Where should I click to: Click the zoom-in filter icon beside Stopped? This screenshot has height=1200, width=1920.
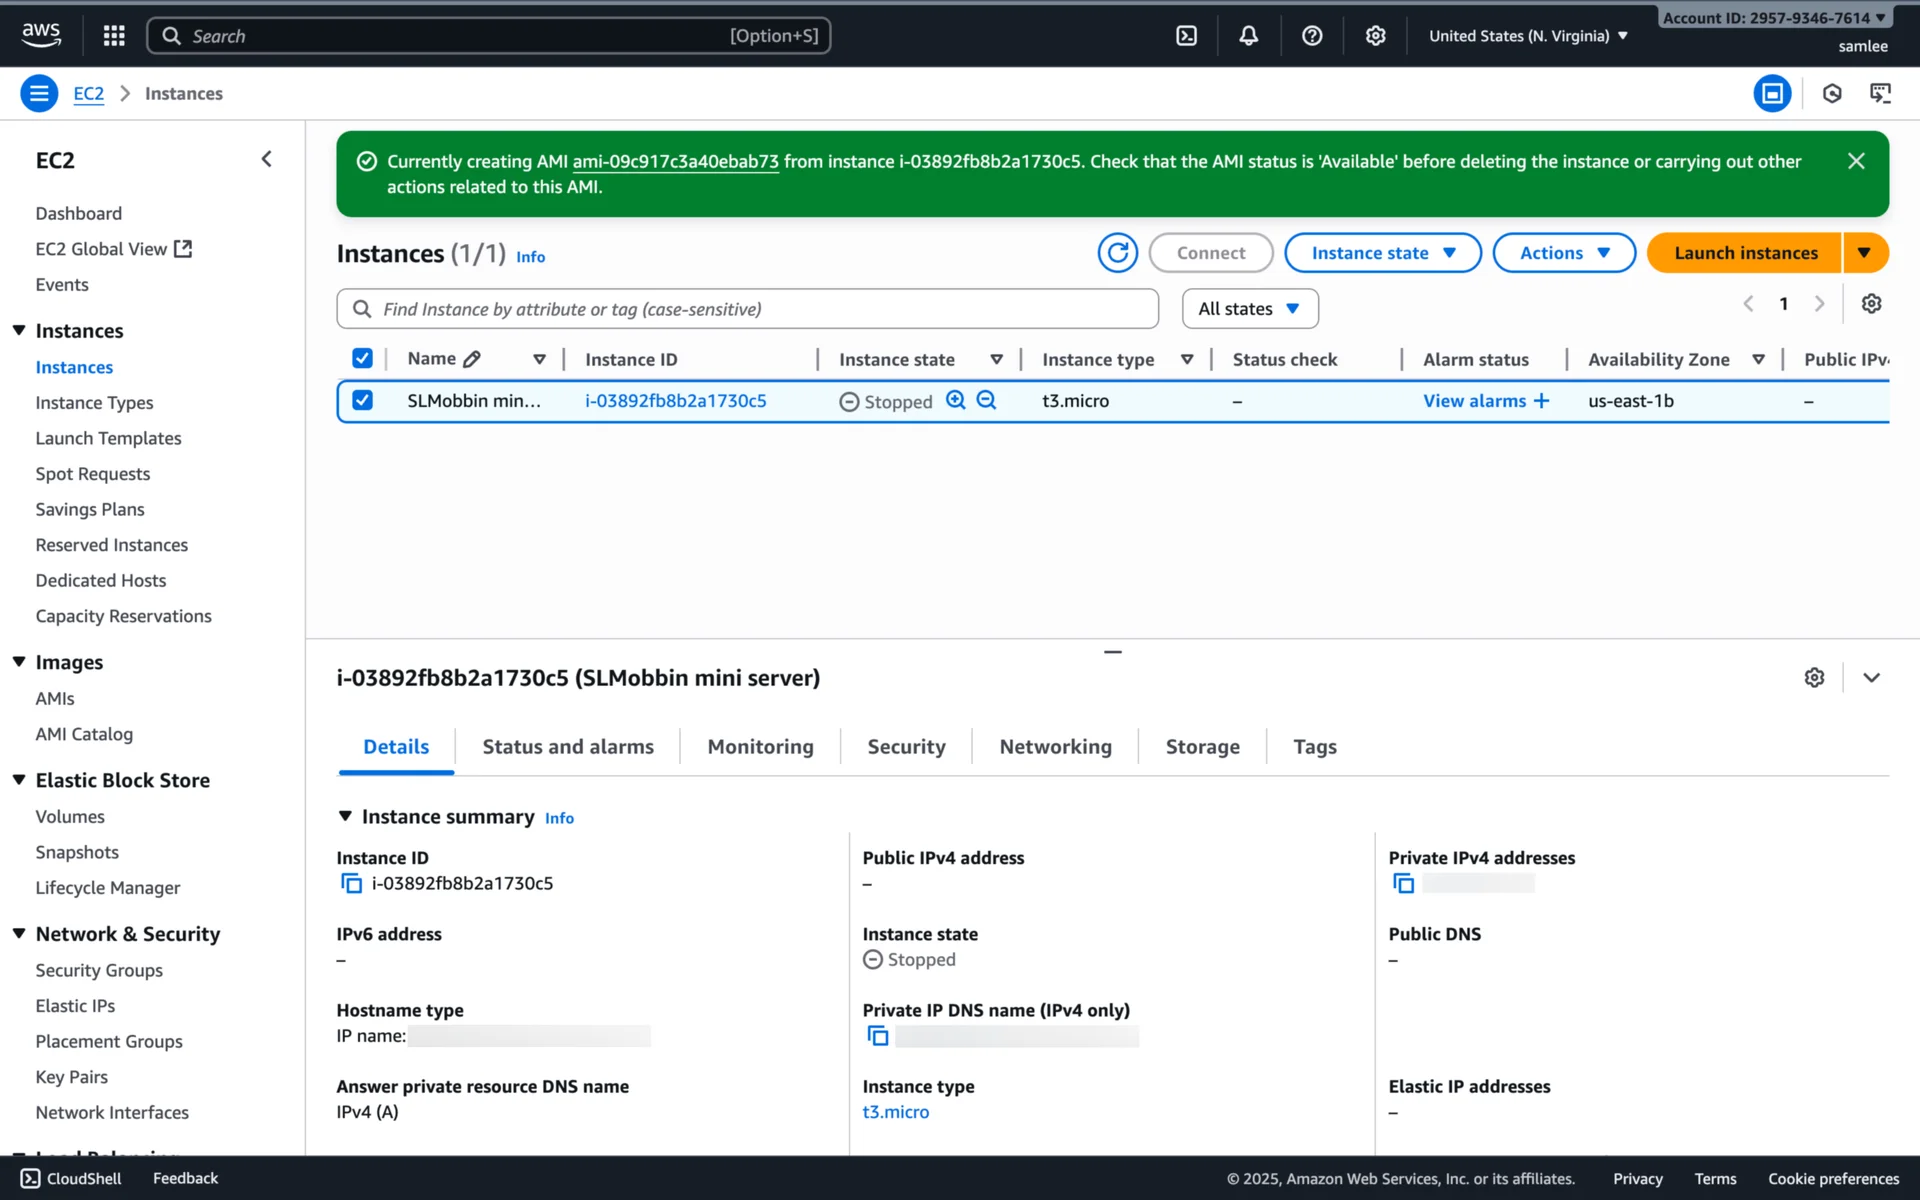coord(956,400)
